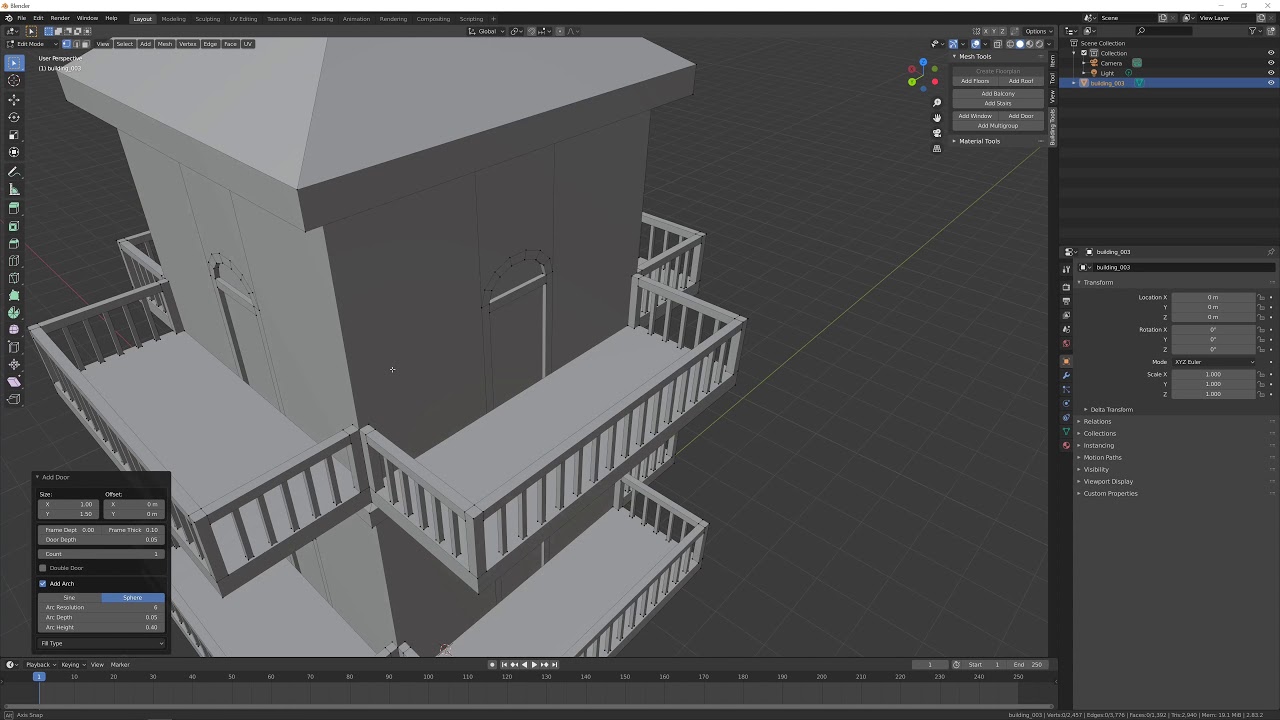
Task: Switch to the UV Editing workspace tab
Action: click(243, 18)
